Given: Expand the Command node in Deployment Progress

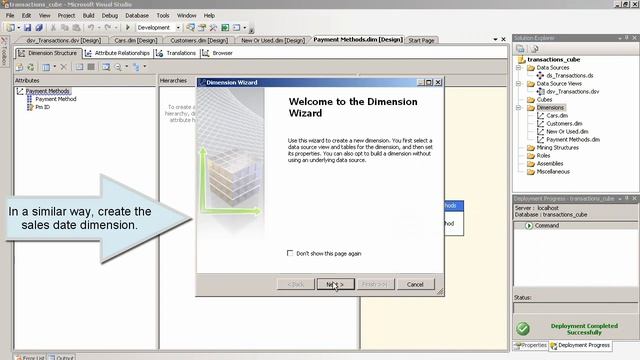Looking at the screenshot, I should click(529, 226).
